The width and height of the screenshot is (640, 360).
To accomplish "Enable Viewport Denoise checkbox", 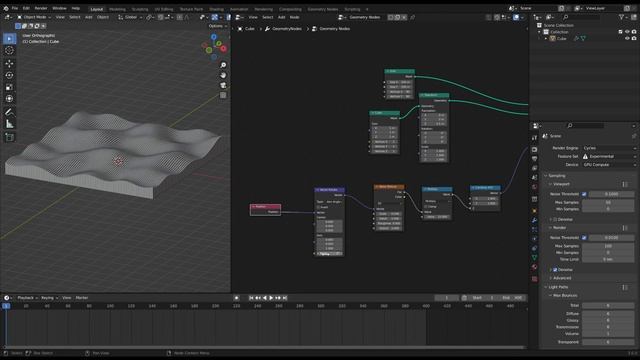I will point(555,220).
